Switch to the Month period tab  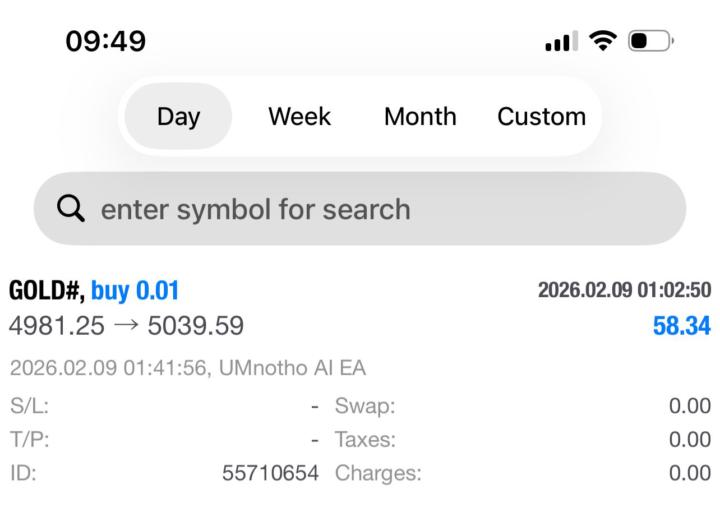420,116
